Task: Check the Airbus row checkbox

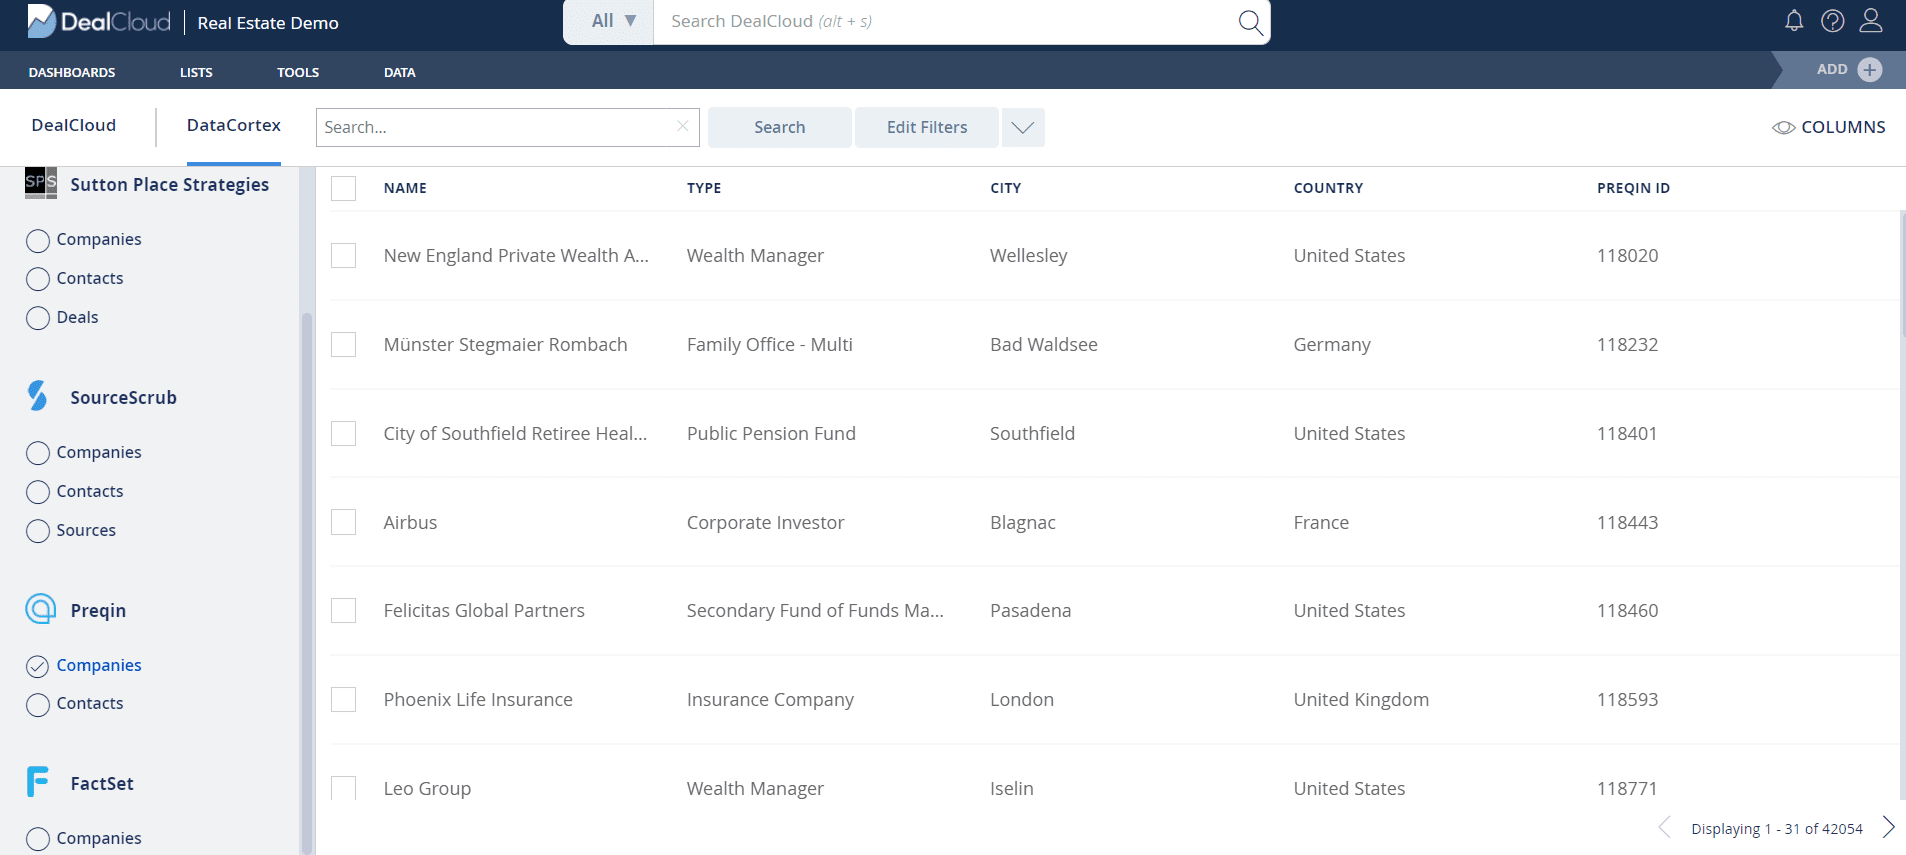Action: (x=343, y=522)
